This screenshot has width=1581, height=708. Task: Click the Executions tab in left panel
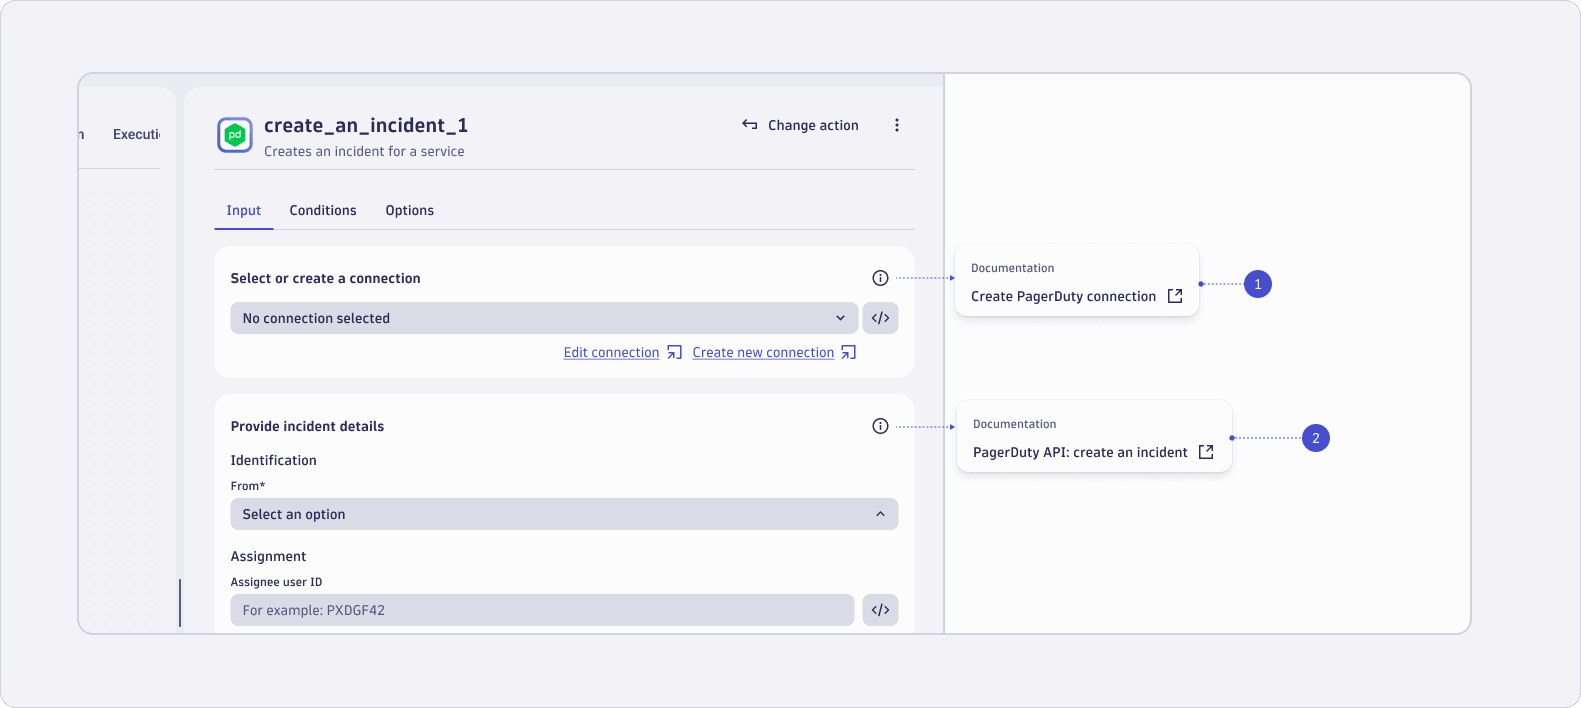coord(136,134)
